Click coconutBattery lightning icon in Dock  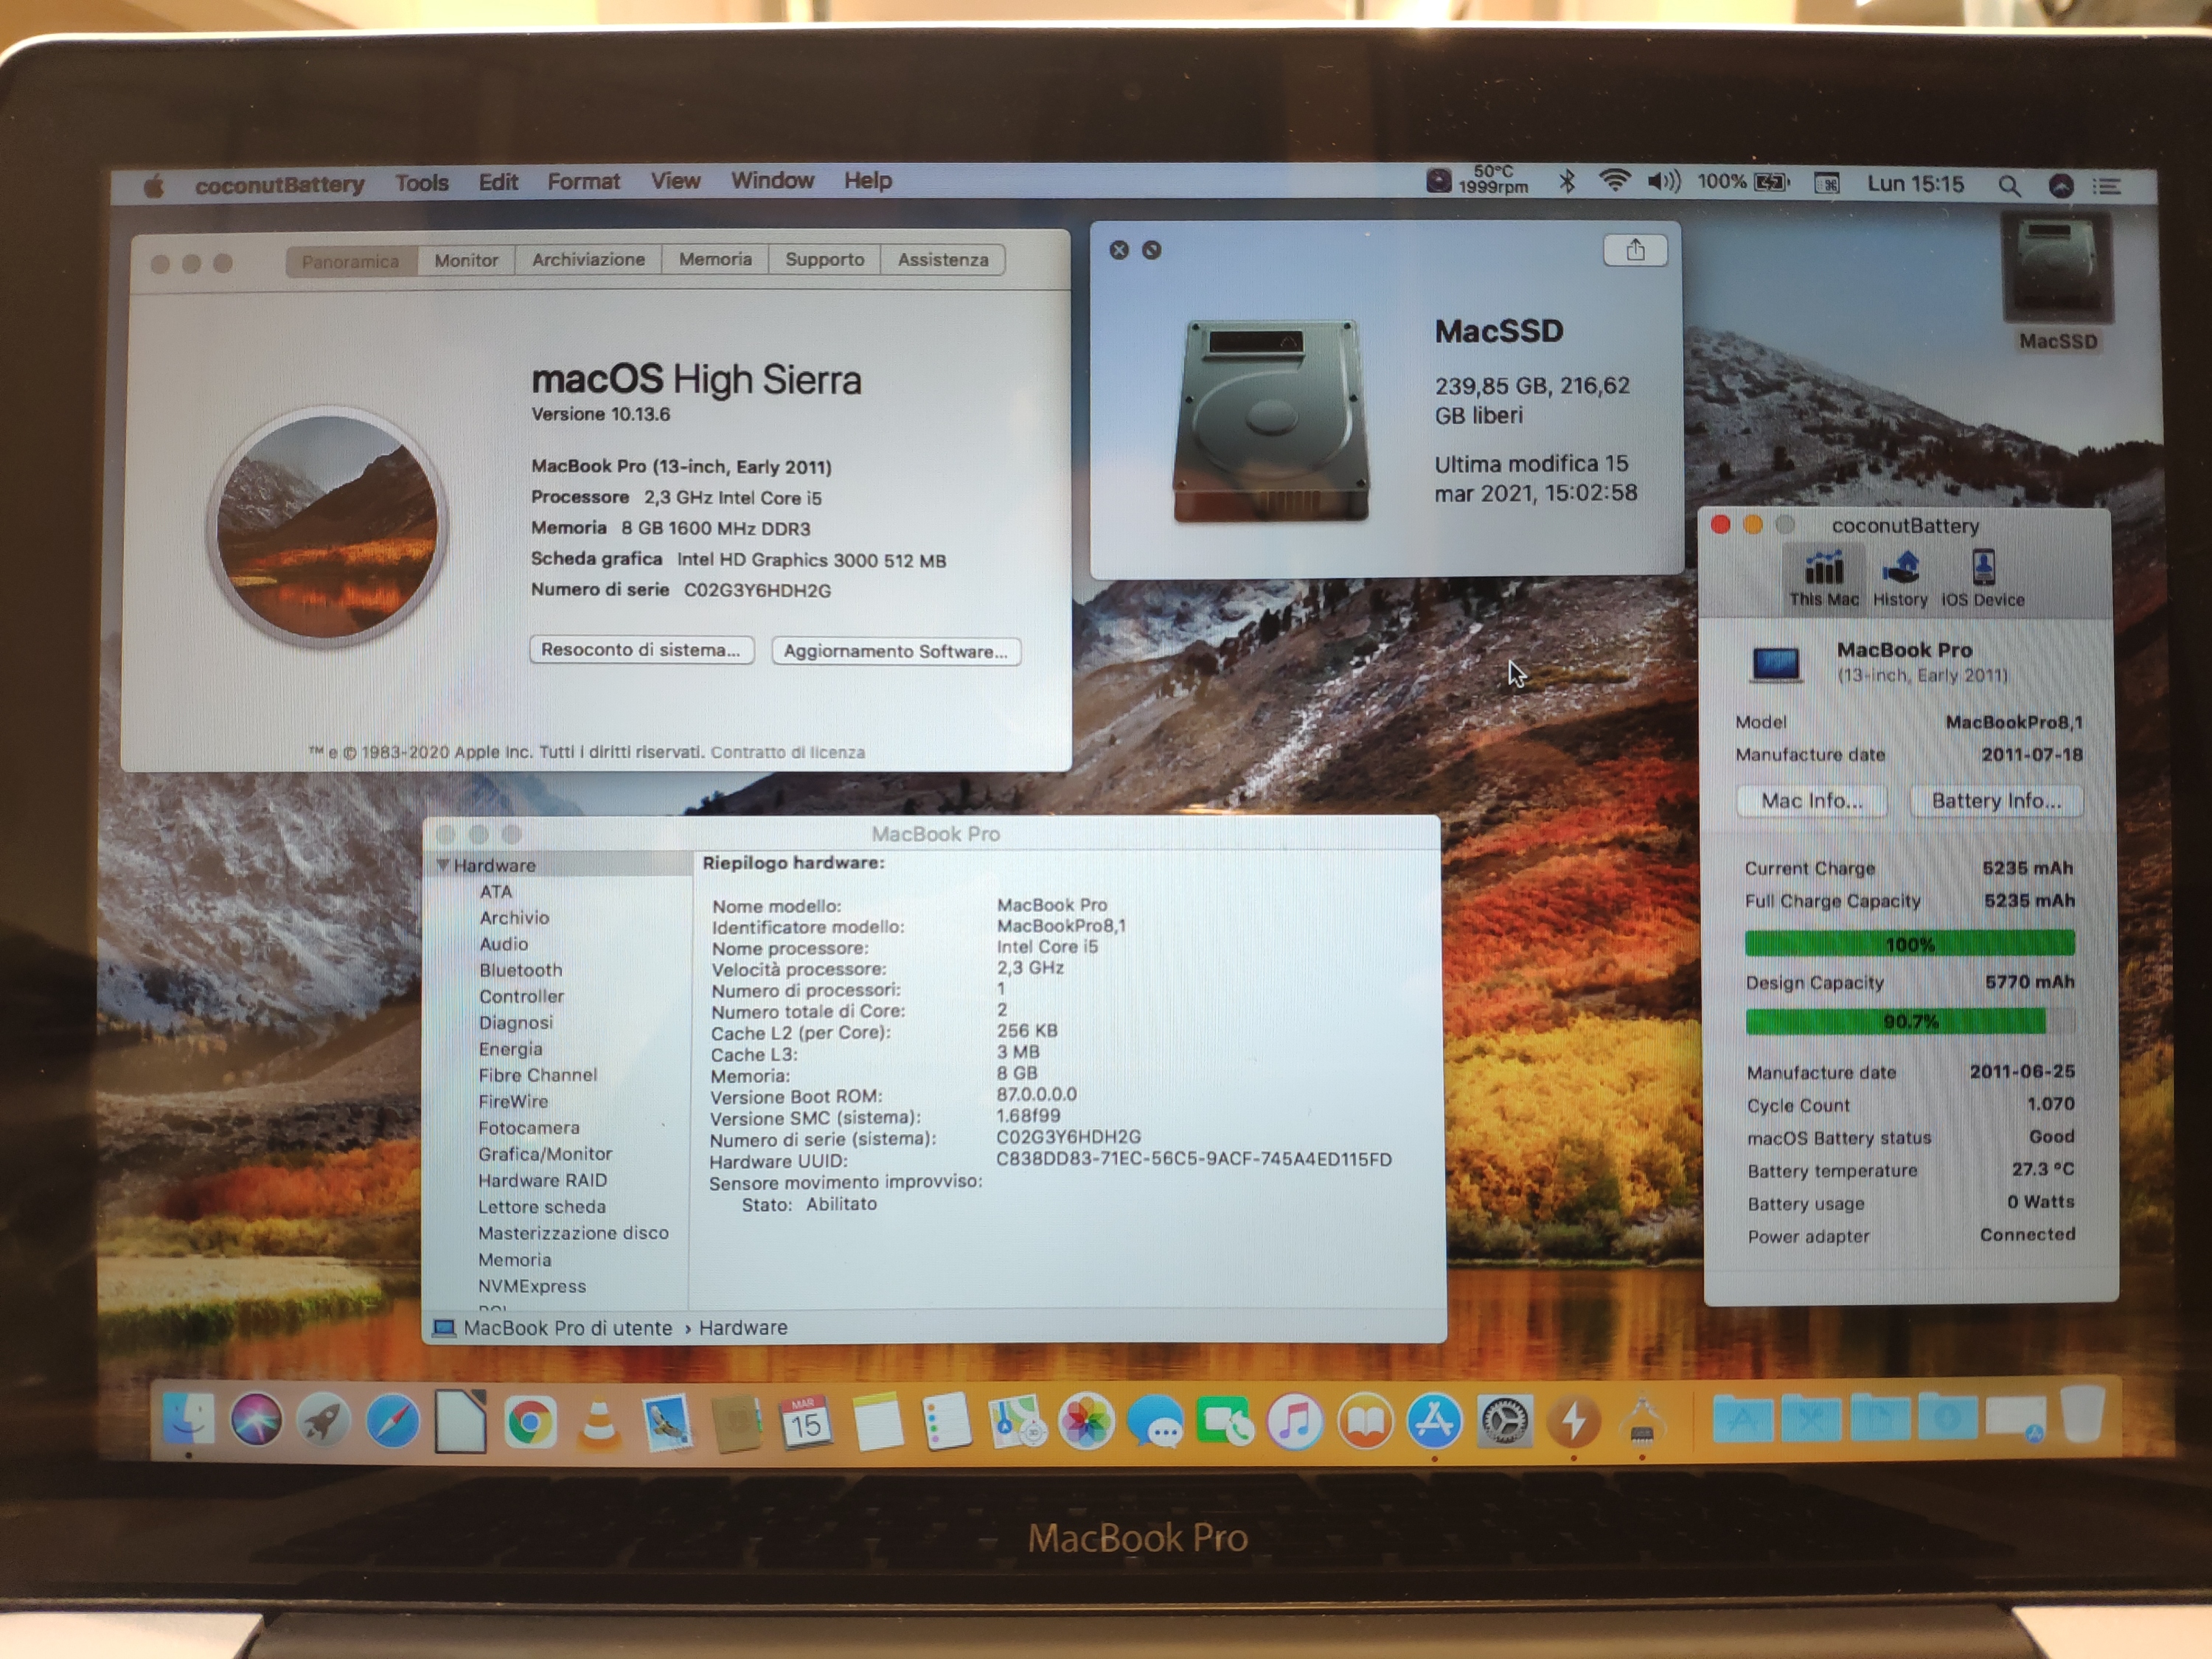coord(1573,1420)
